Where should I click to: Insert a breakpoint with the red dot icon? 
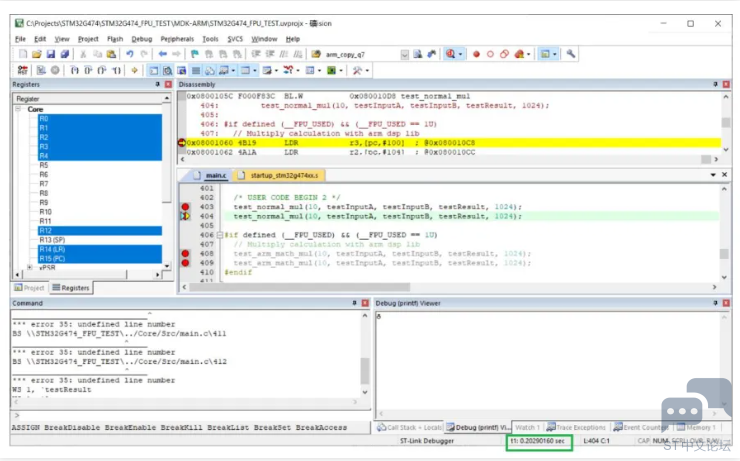[x=476, y=54]
